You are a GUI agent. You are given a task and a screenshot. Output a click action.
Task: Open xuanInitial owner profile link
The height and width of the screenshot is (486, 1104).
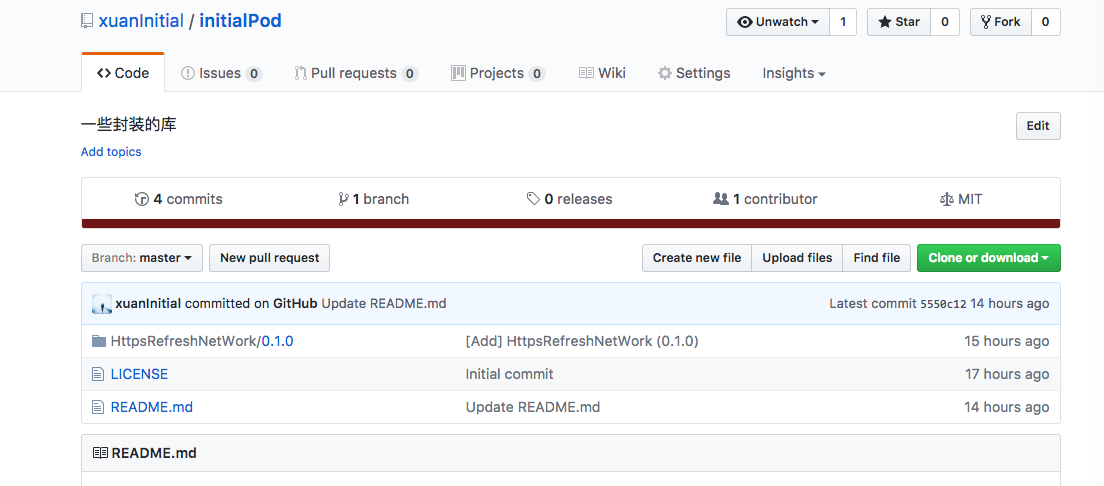click(x=141, y=21)
